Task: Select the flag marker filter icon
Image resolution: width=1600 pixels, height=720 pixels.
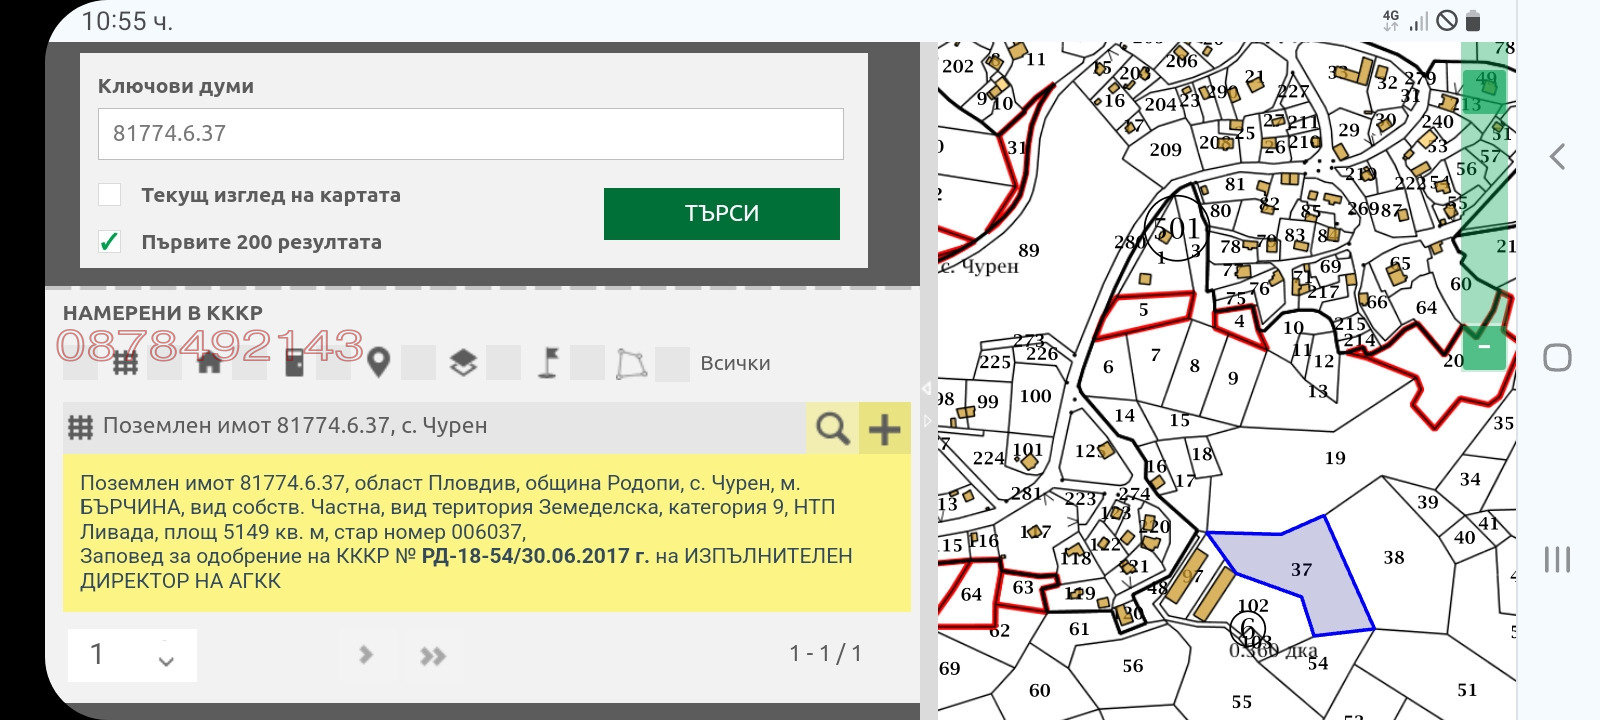Action: click(x=547, y=363)
